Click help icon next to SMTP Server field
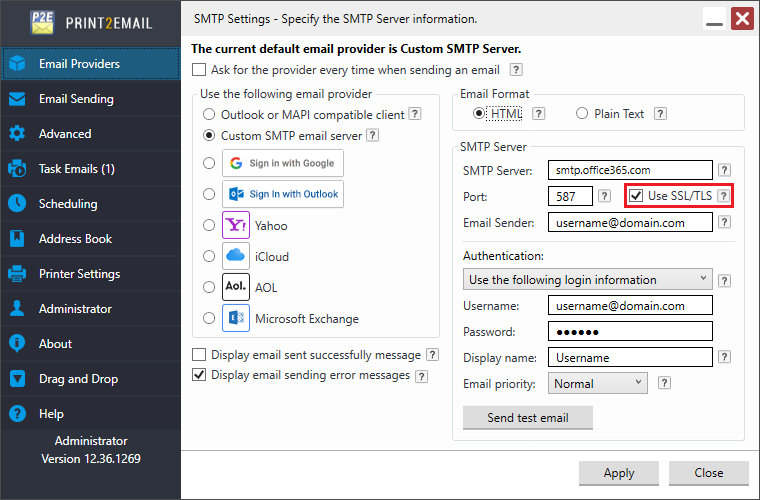 [724, 170]
